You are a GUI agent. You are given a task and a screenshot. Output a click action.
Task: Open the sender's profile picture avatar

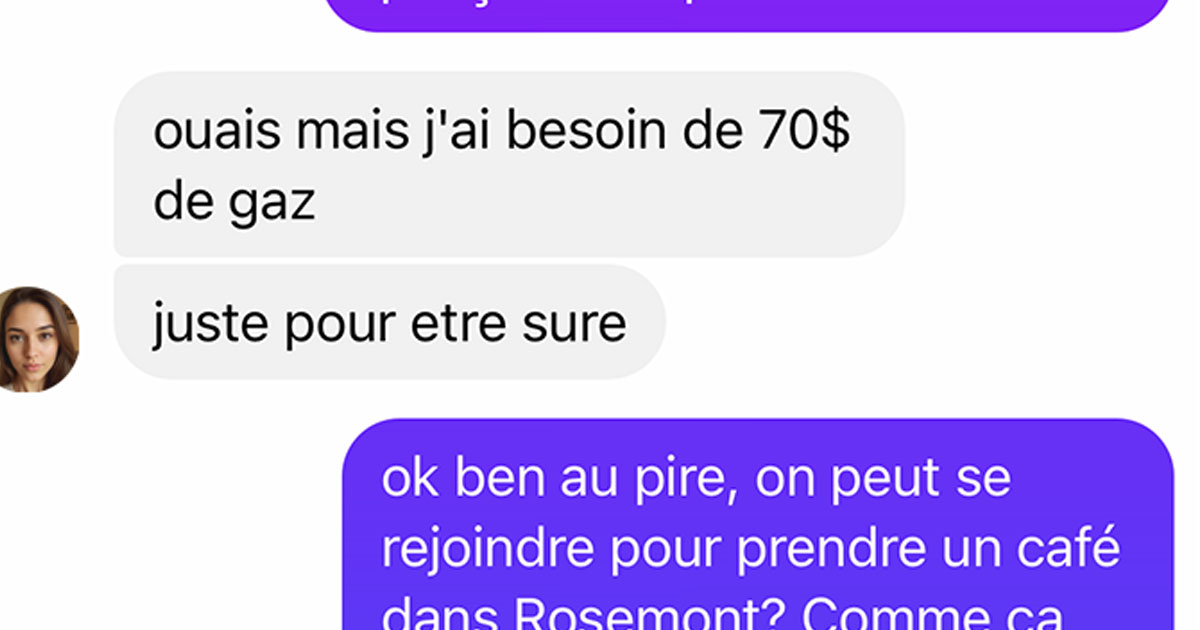pyautogui.click(x=37, y=339)
